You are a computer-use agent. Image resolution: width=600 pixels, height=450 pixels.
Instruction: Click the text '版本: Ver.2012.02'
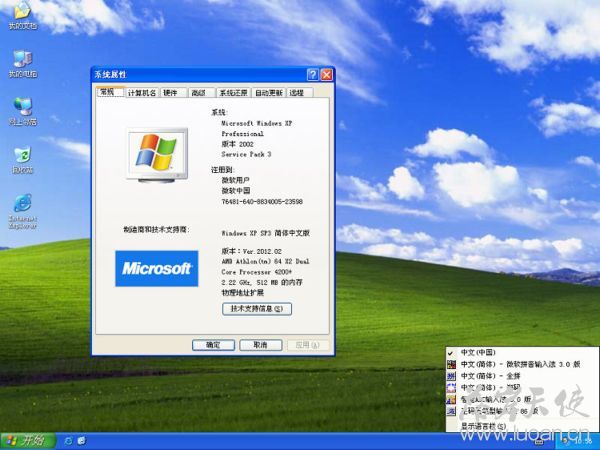point(251,251)
